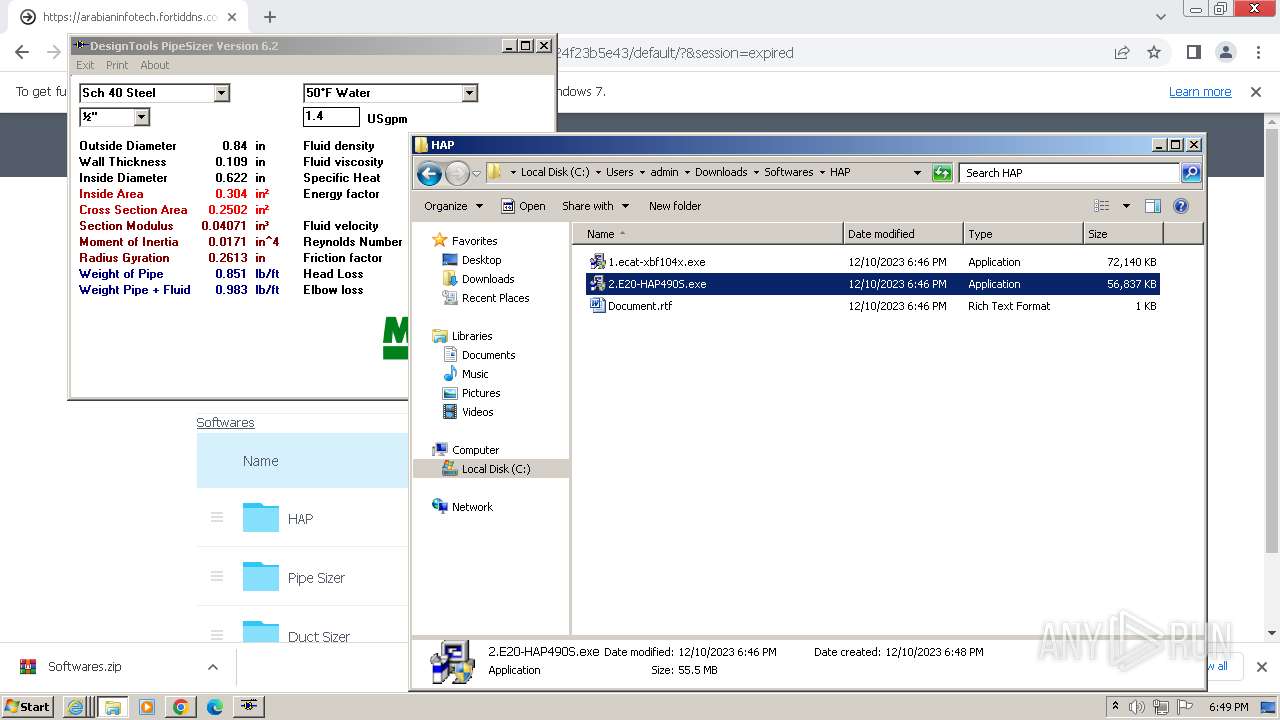The width and height of the screenshot is (1280, 720).
Task: Click the 1.ecat-xbf104x.exe file icon
Action: coord(597,262)
